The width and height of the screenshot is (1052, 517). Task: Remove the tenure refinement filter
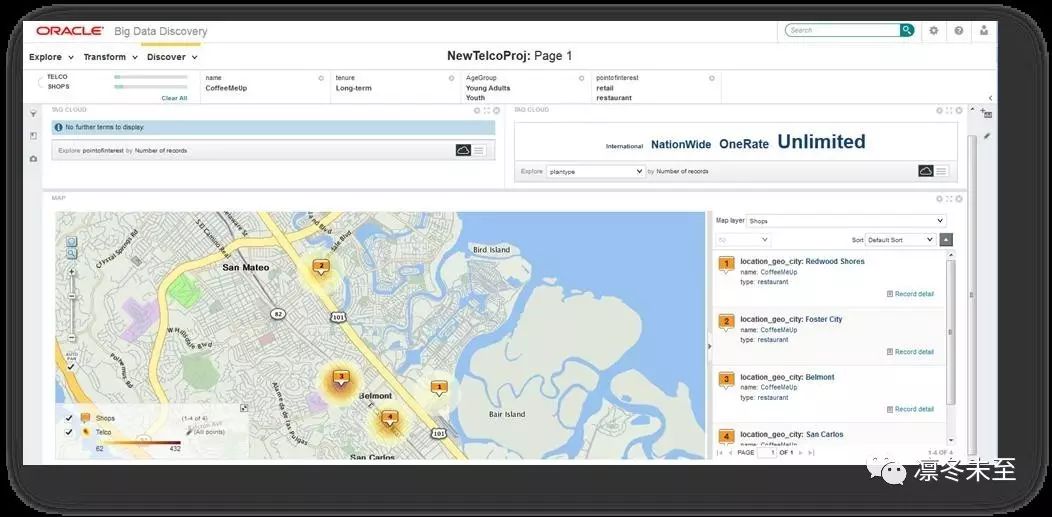tap(451, 78)
